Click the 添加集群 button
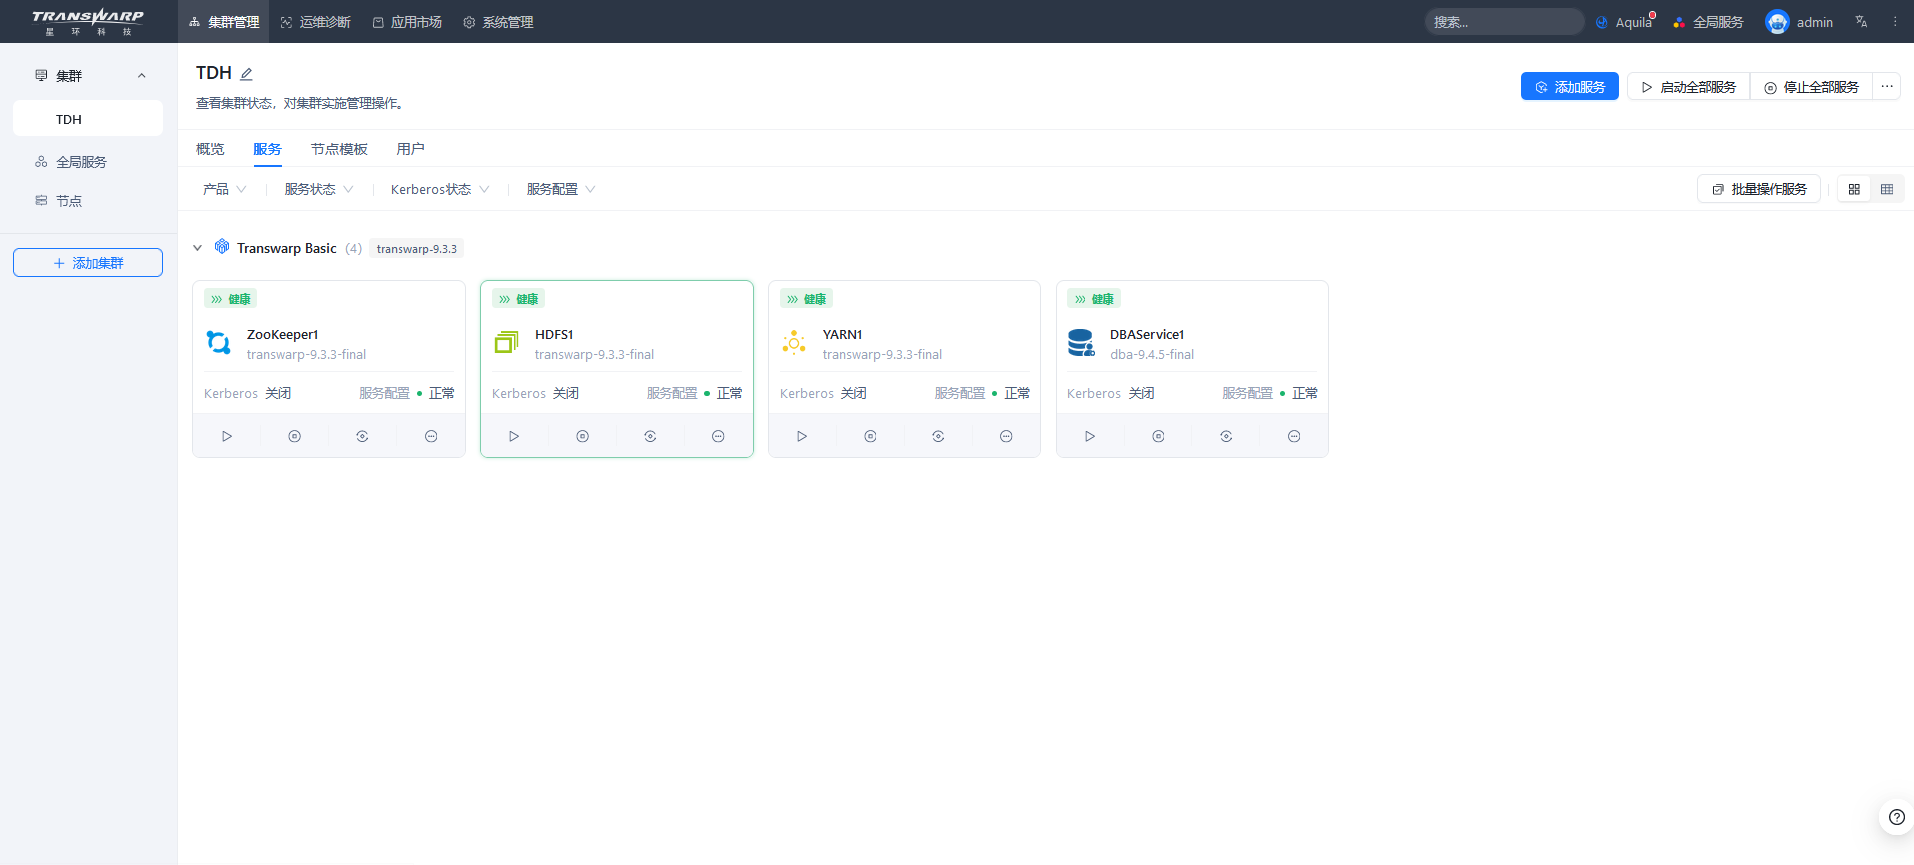1914x865 pixels. pyautogui.click(x=88, y=263)
